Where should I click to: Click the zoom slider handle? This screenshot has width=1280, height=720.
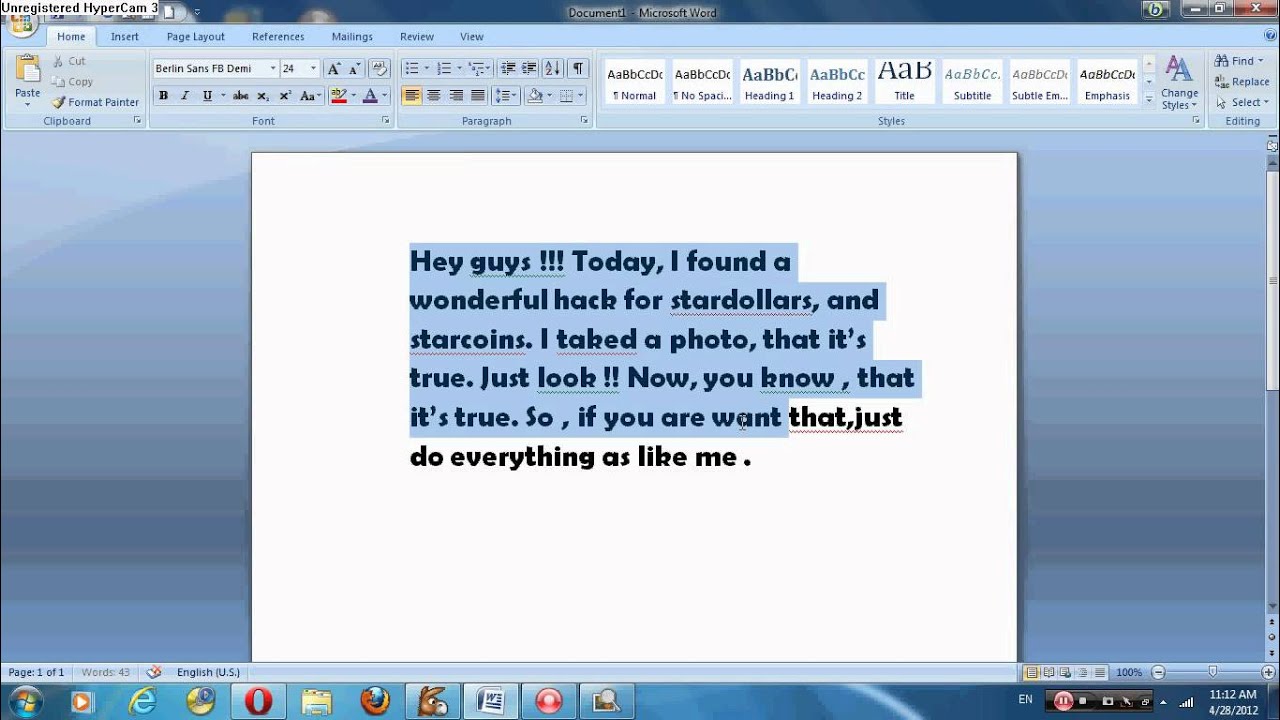point(1213,673)
